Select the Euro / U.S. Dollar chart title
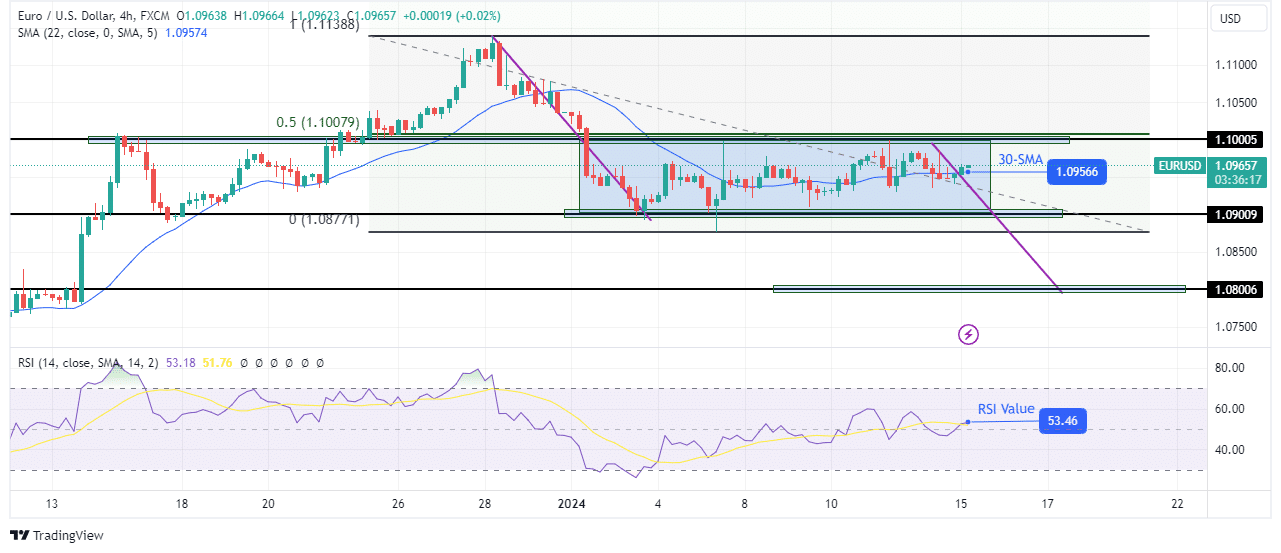The image size is (1281, 553). [78, 16]
